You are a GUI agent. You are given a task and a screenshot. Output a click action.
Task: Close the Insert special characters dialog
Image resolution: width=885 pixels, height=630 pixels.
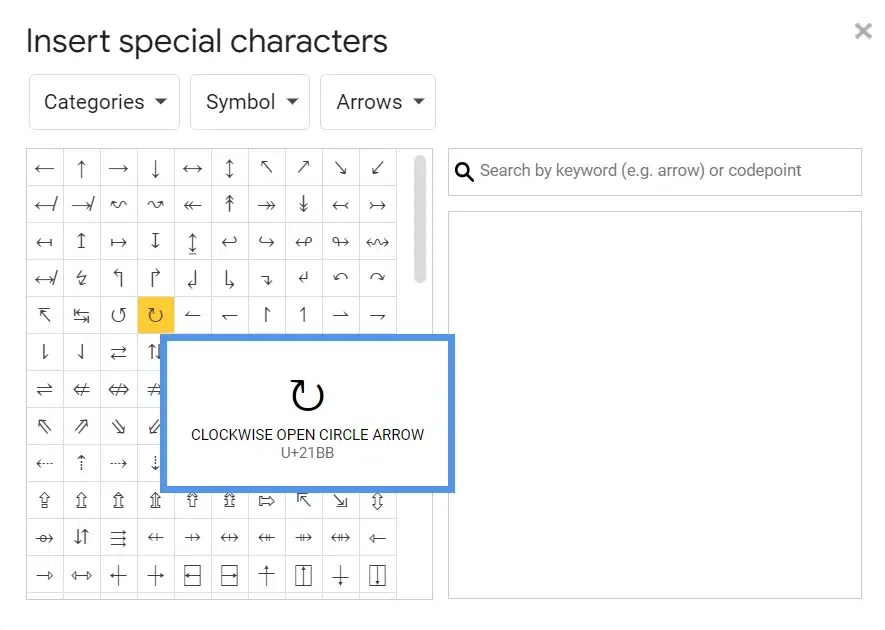click(862, 30)
